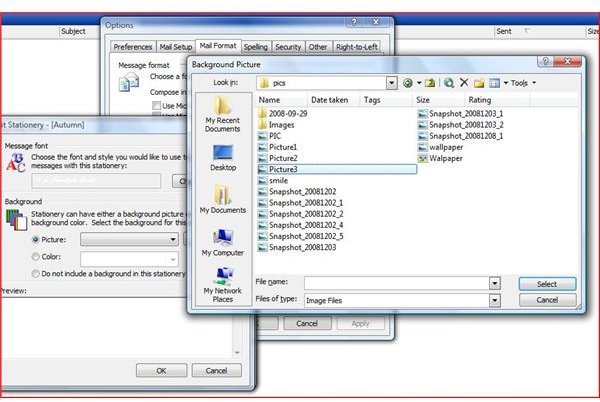The height and width of the screenshot is (402, 600).
Task: Switch to Right-to-Left tab in Options
Action: (x=357, y=47)
